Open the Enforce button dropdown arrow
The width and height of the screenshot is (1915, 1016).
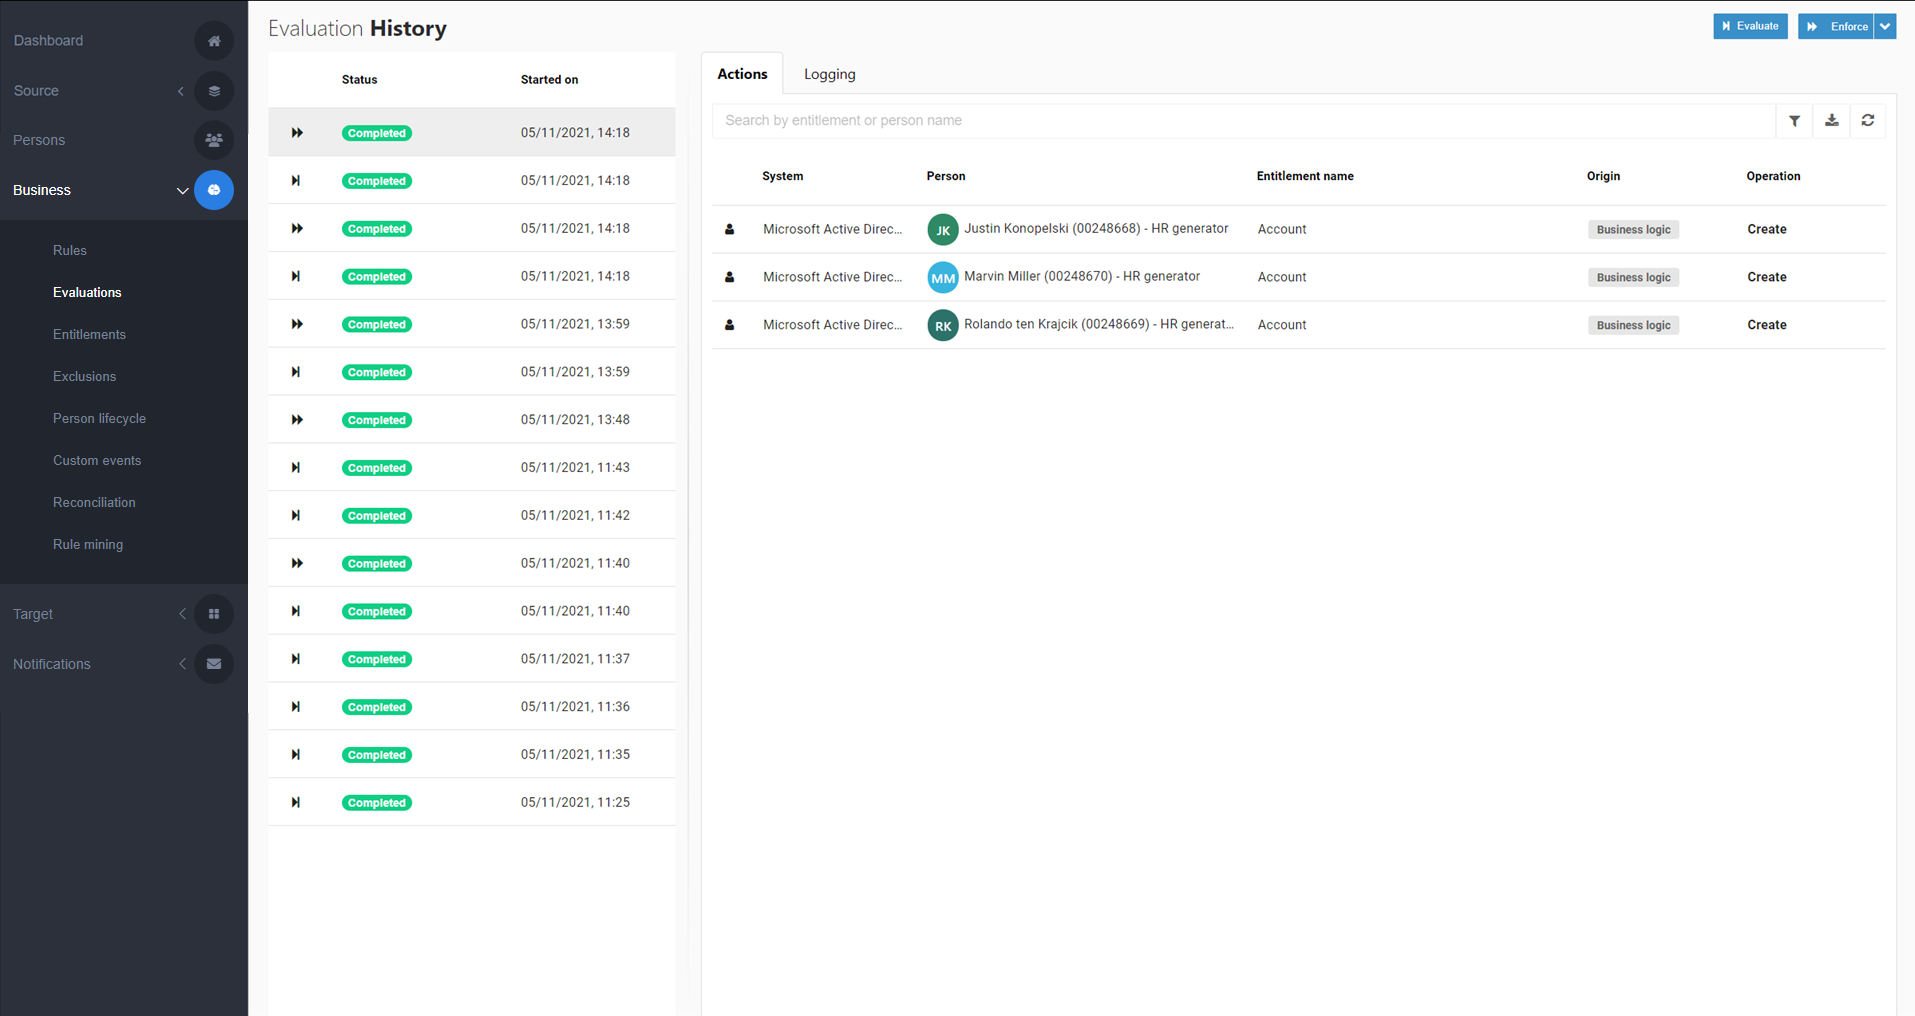click(1885, 27)
